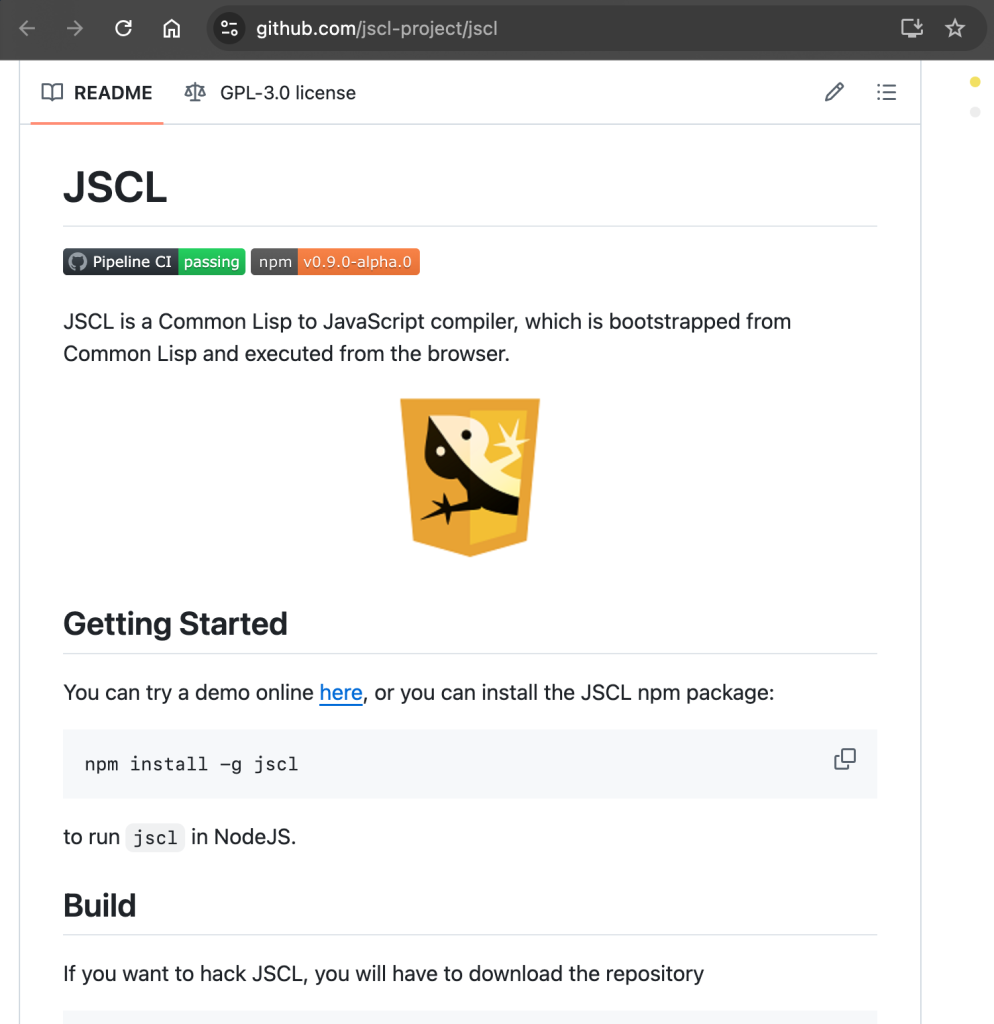
Task: Copy the npm install command
Action: tap(845, 759)
